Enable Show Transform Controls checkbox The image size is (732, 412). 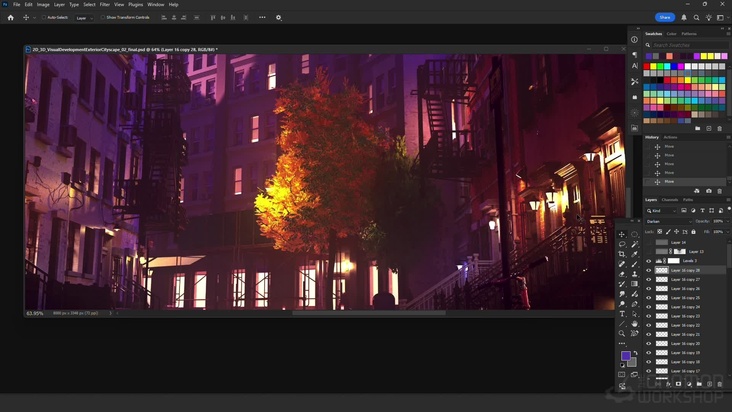pyautogui.click(x=103, y=17)
